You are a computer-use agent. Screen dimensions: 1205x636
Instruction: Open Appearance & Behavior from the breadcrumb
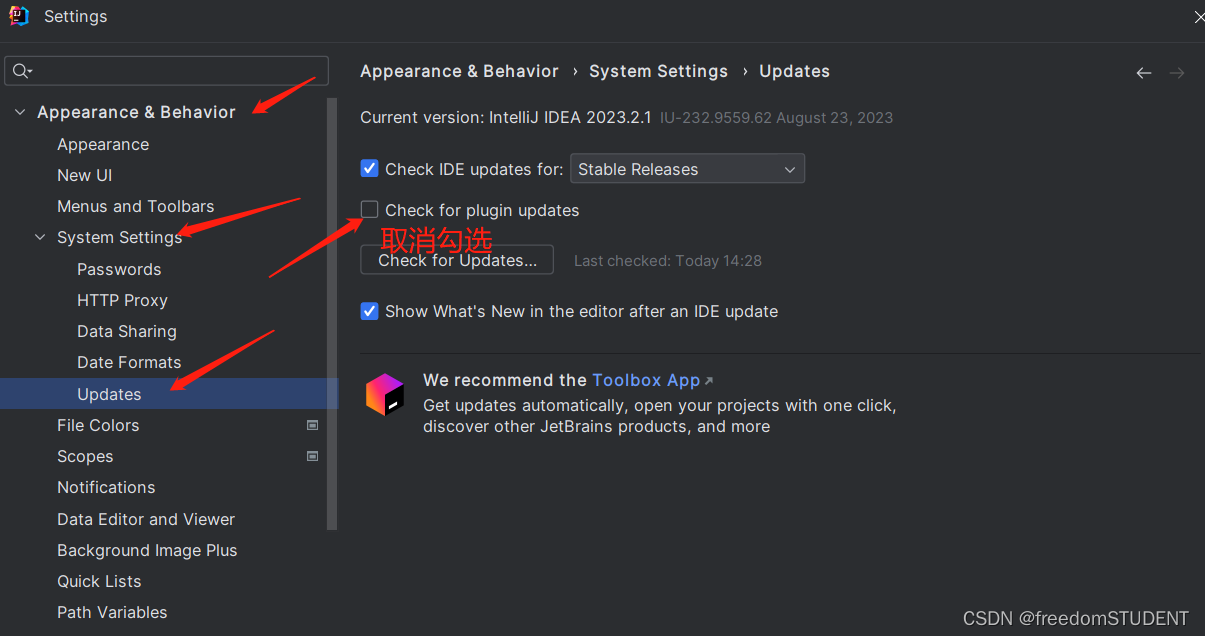click(459, 71)
